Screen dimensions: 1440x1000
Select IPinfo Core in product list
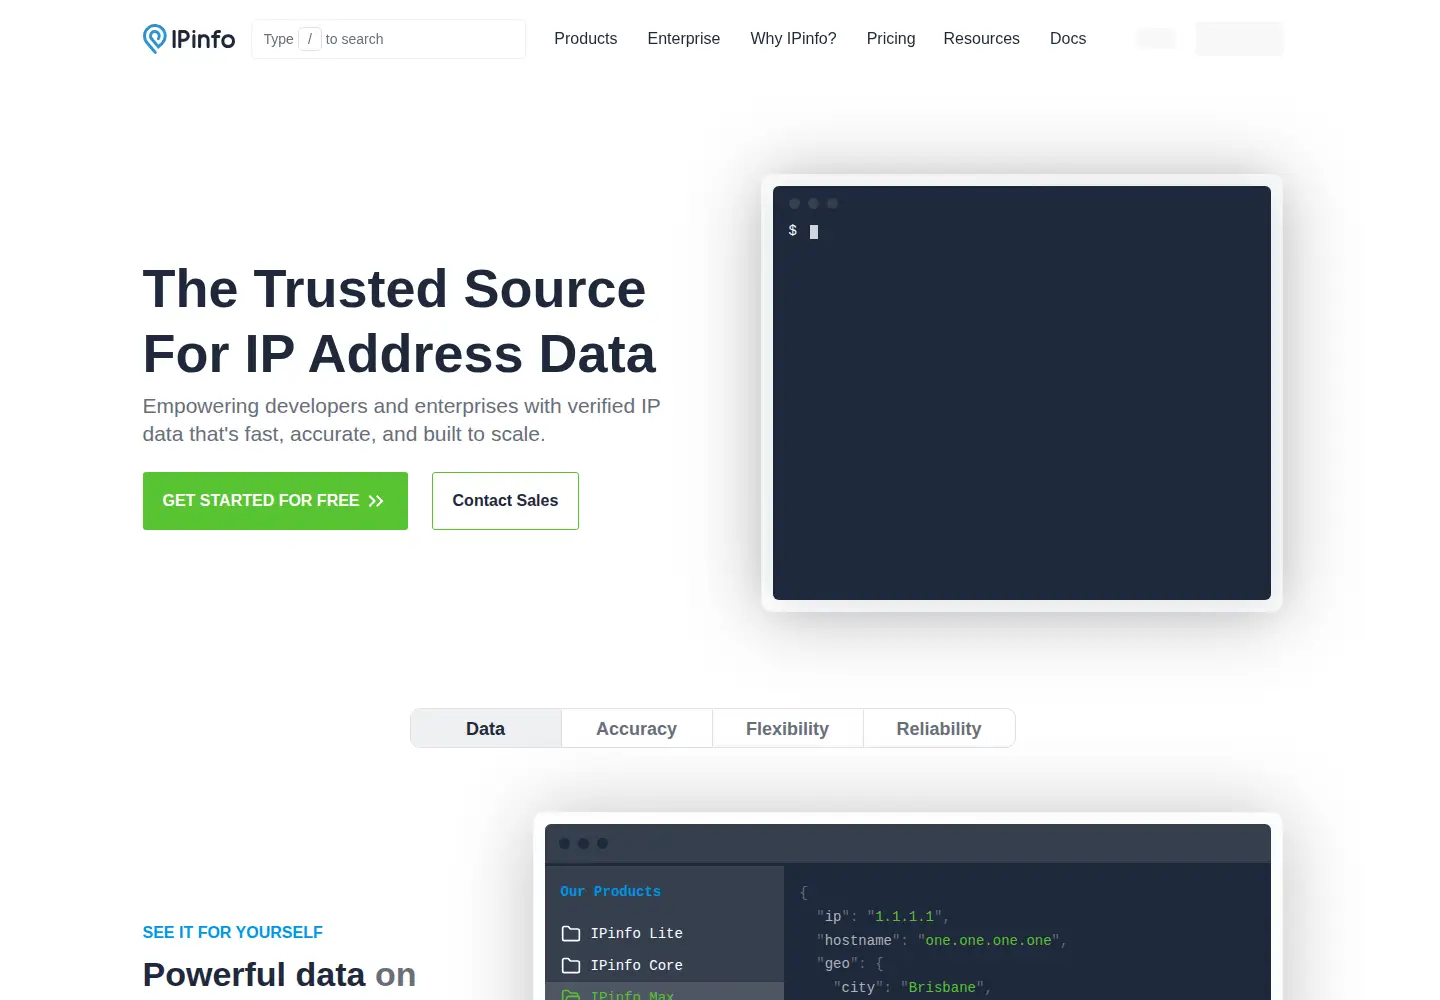tap(664, 965)
